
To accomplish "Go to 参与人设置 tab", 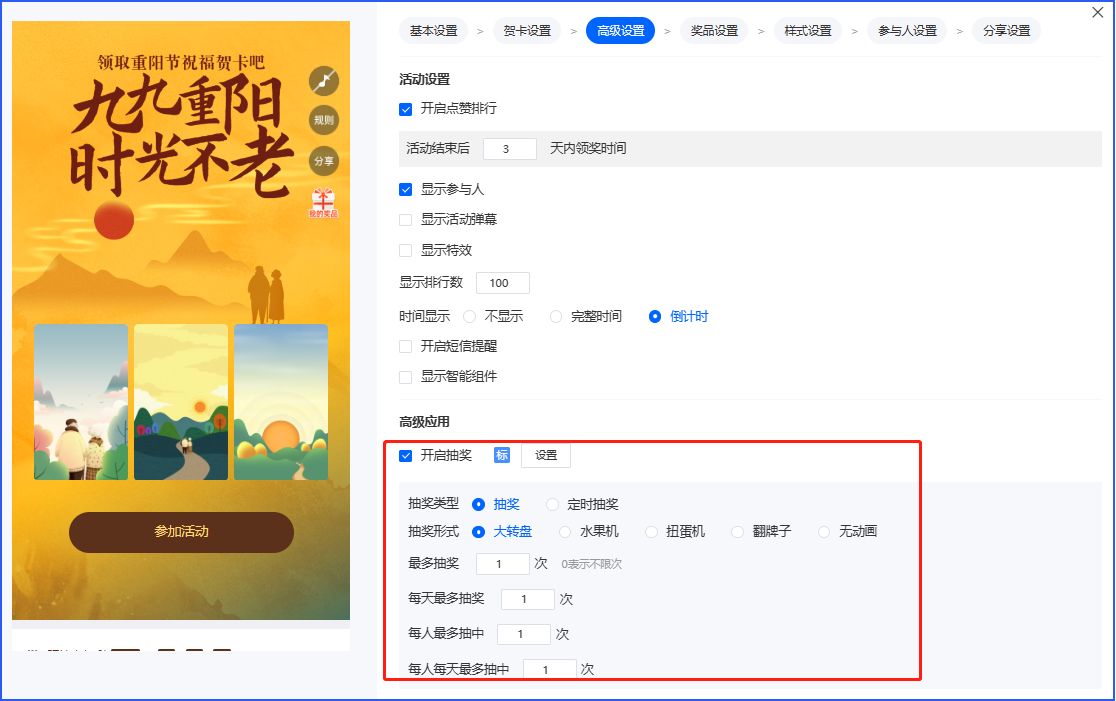I will pyautogui.click(x=907, y=31).
